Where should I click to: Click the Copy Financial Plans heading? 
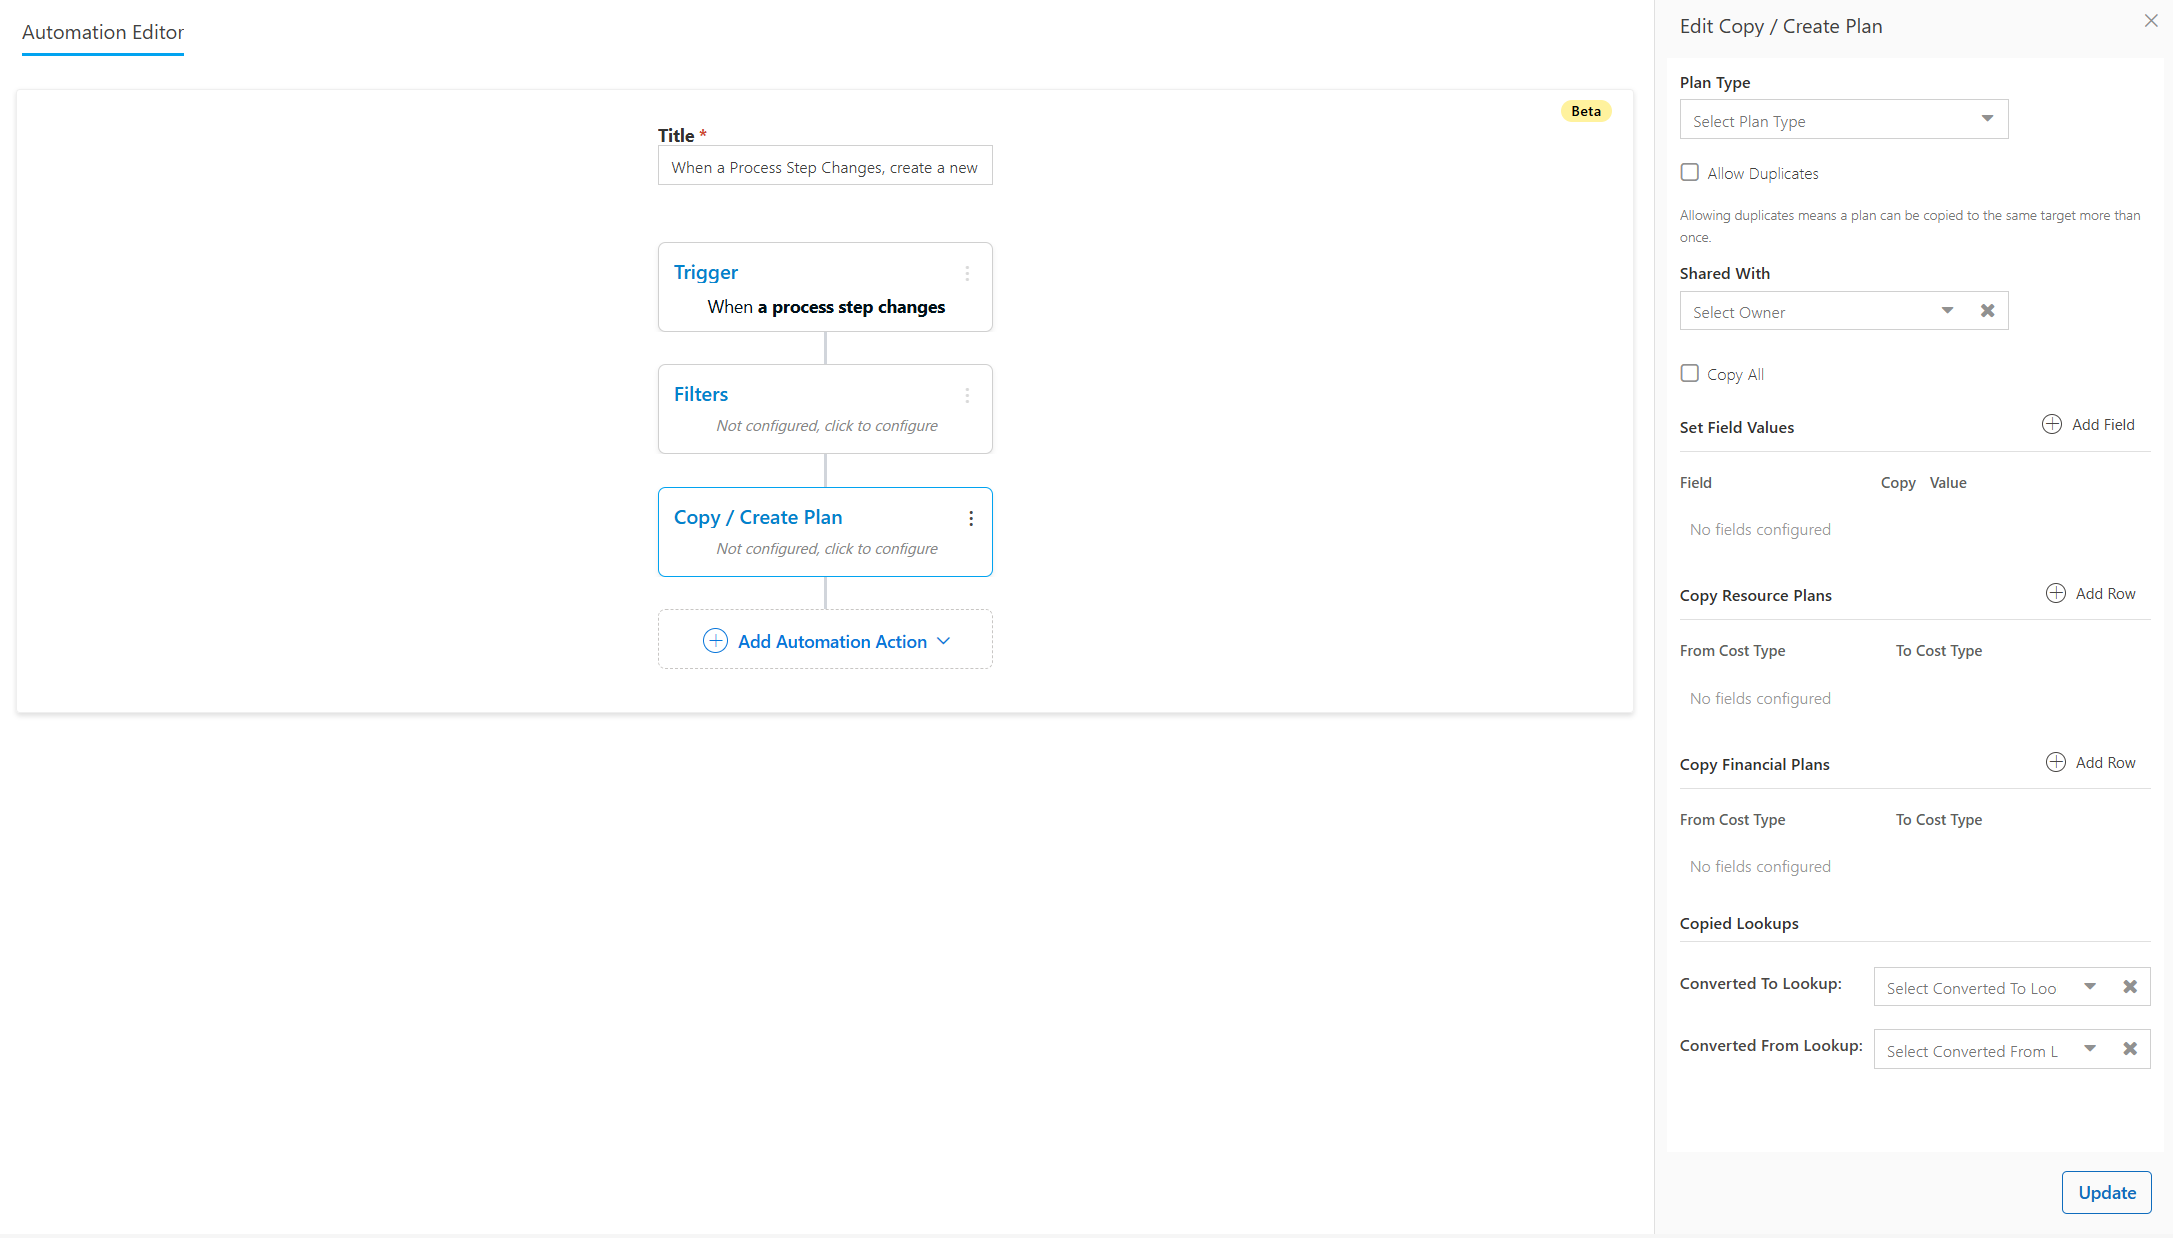(1754, 764)
